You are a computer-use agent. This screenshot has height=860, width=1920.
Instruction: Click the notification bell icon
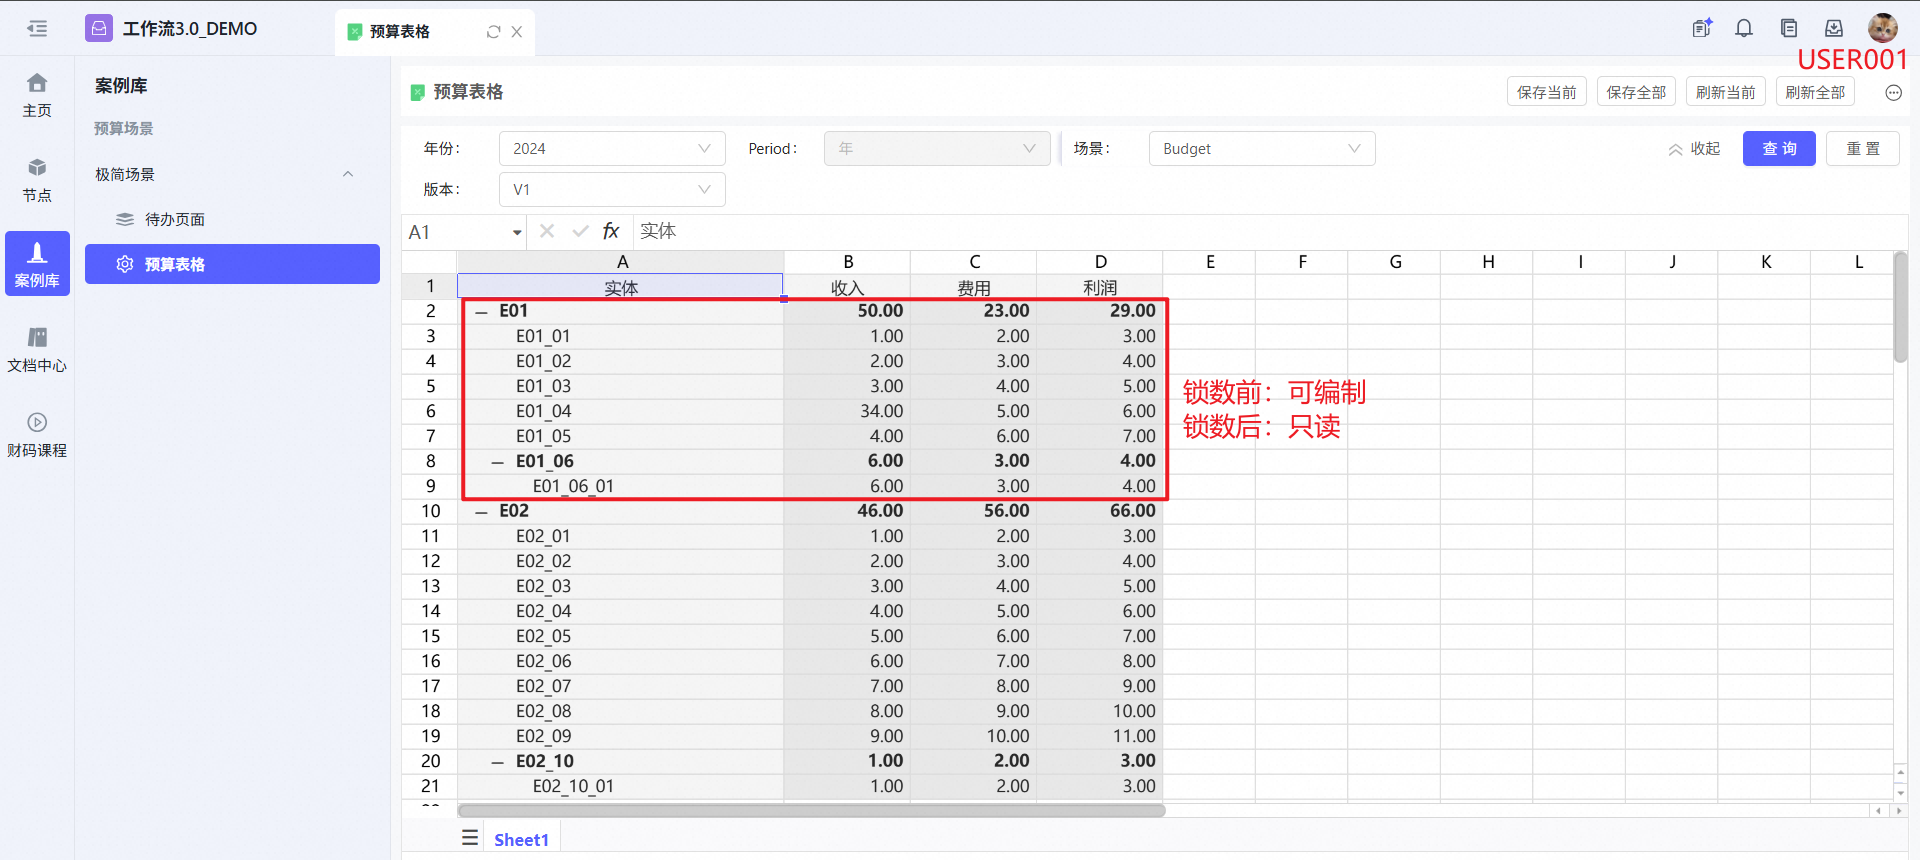click(x=1744, y=29)
